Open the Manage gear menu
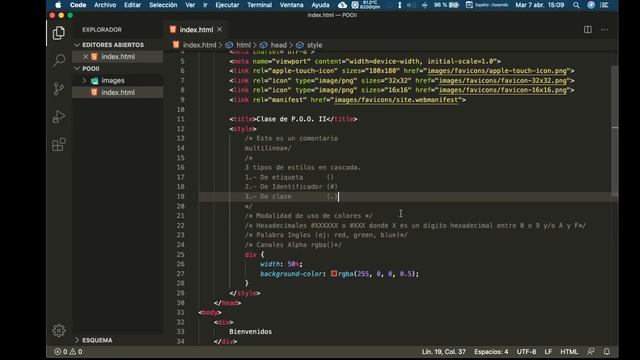 pos(59,330)
